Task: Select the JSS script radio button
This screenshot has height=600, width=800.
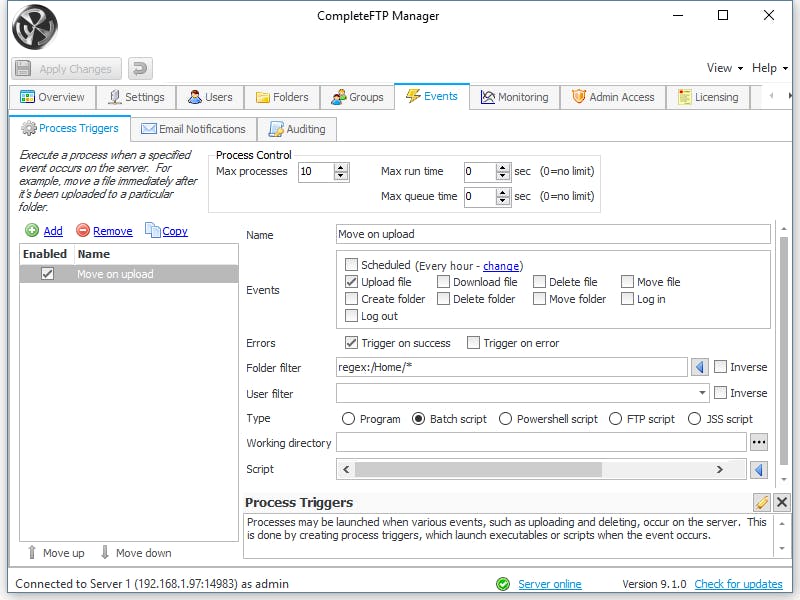Action: 694,419
